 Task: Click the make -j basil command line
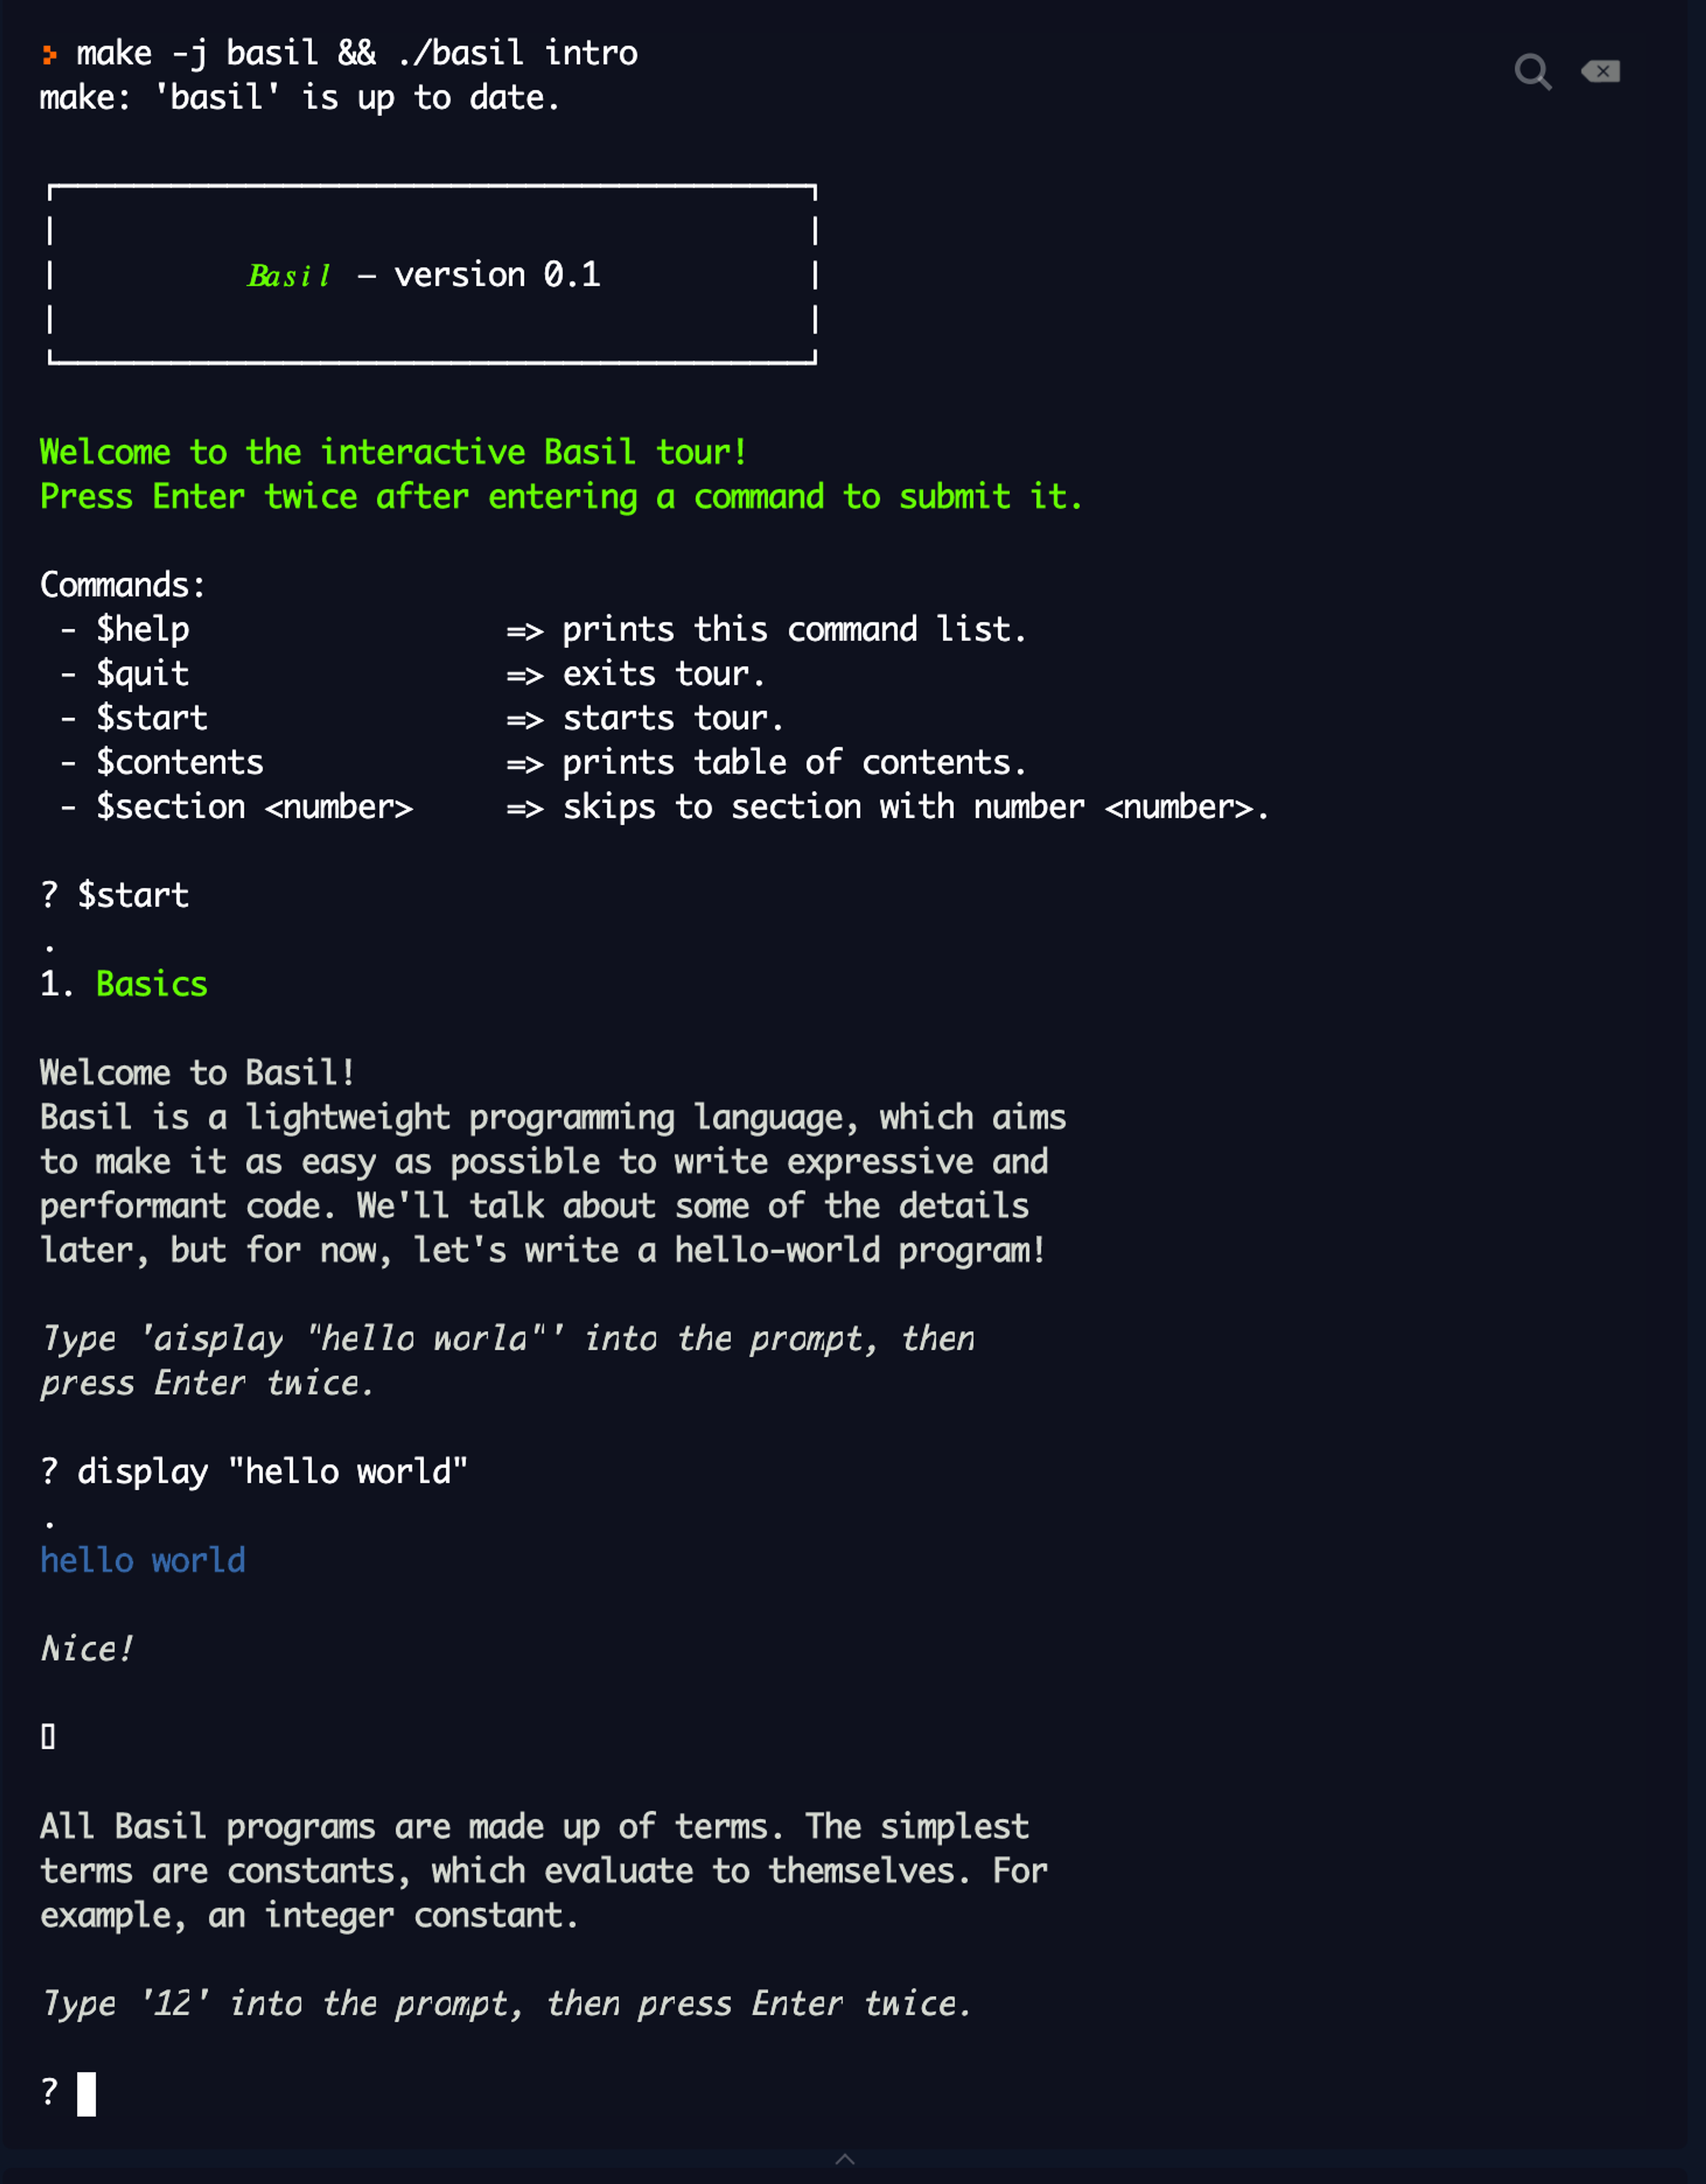[357, 53]
